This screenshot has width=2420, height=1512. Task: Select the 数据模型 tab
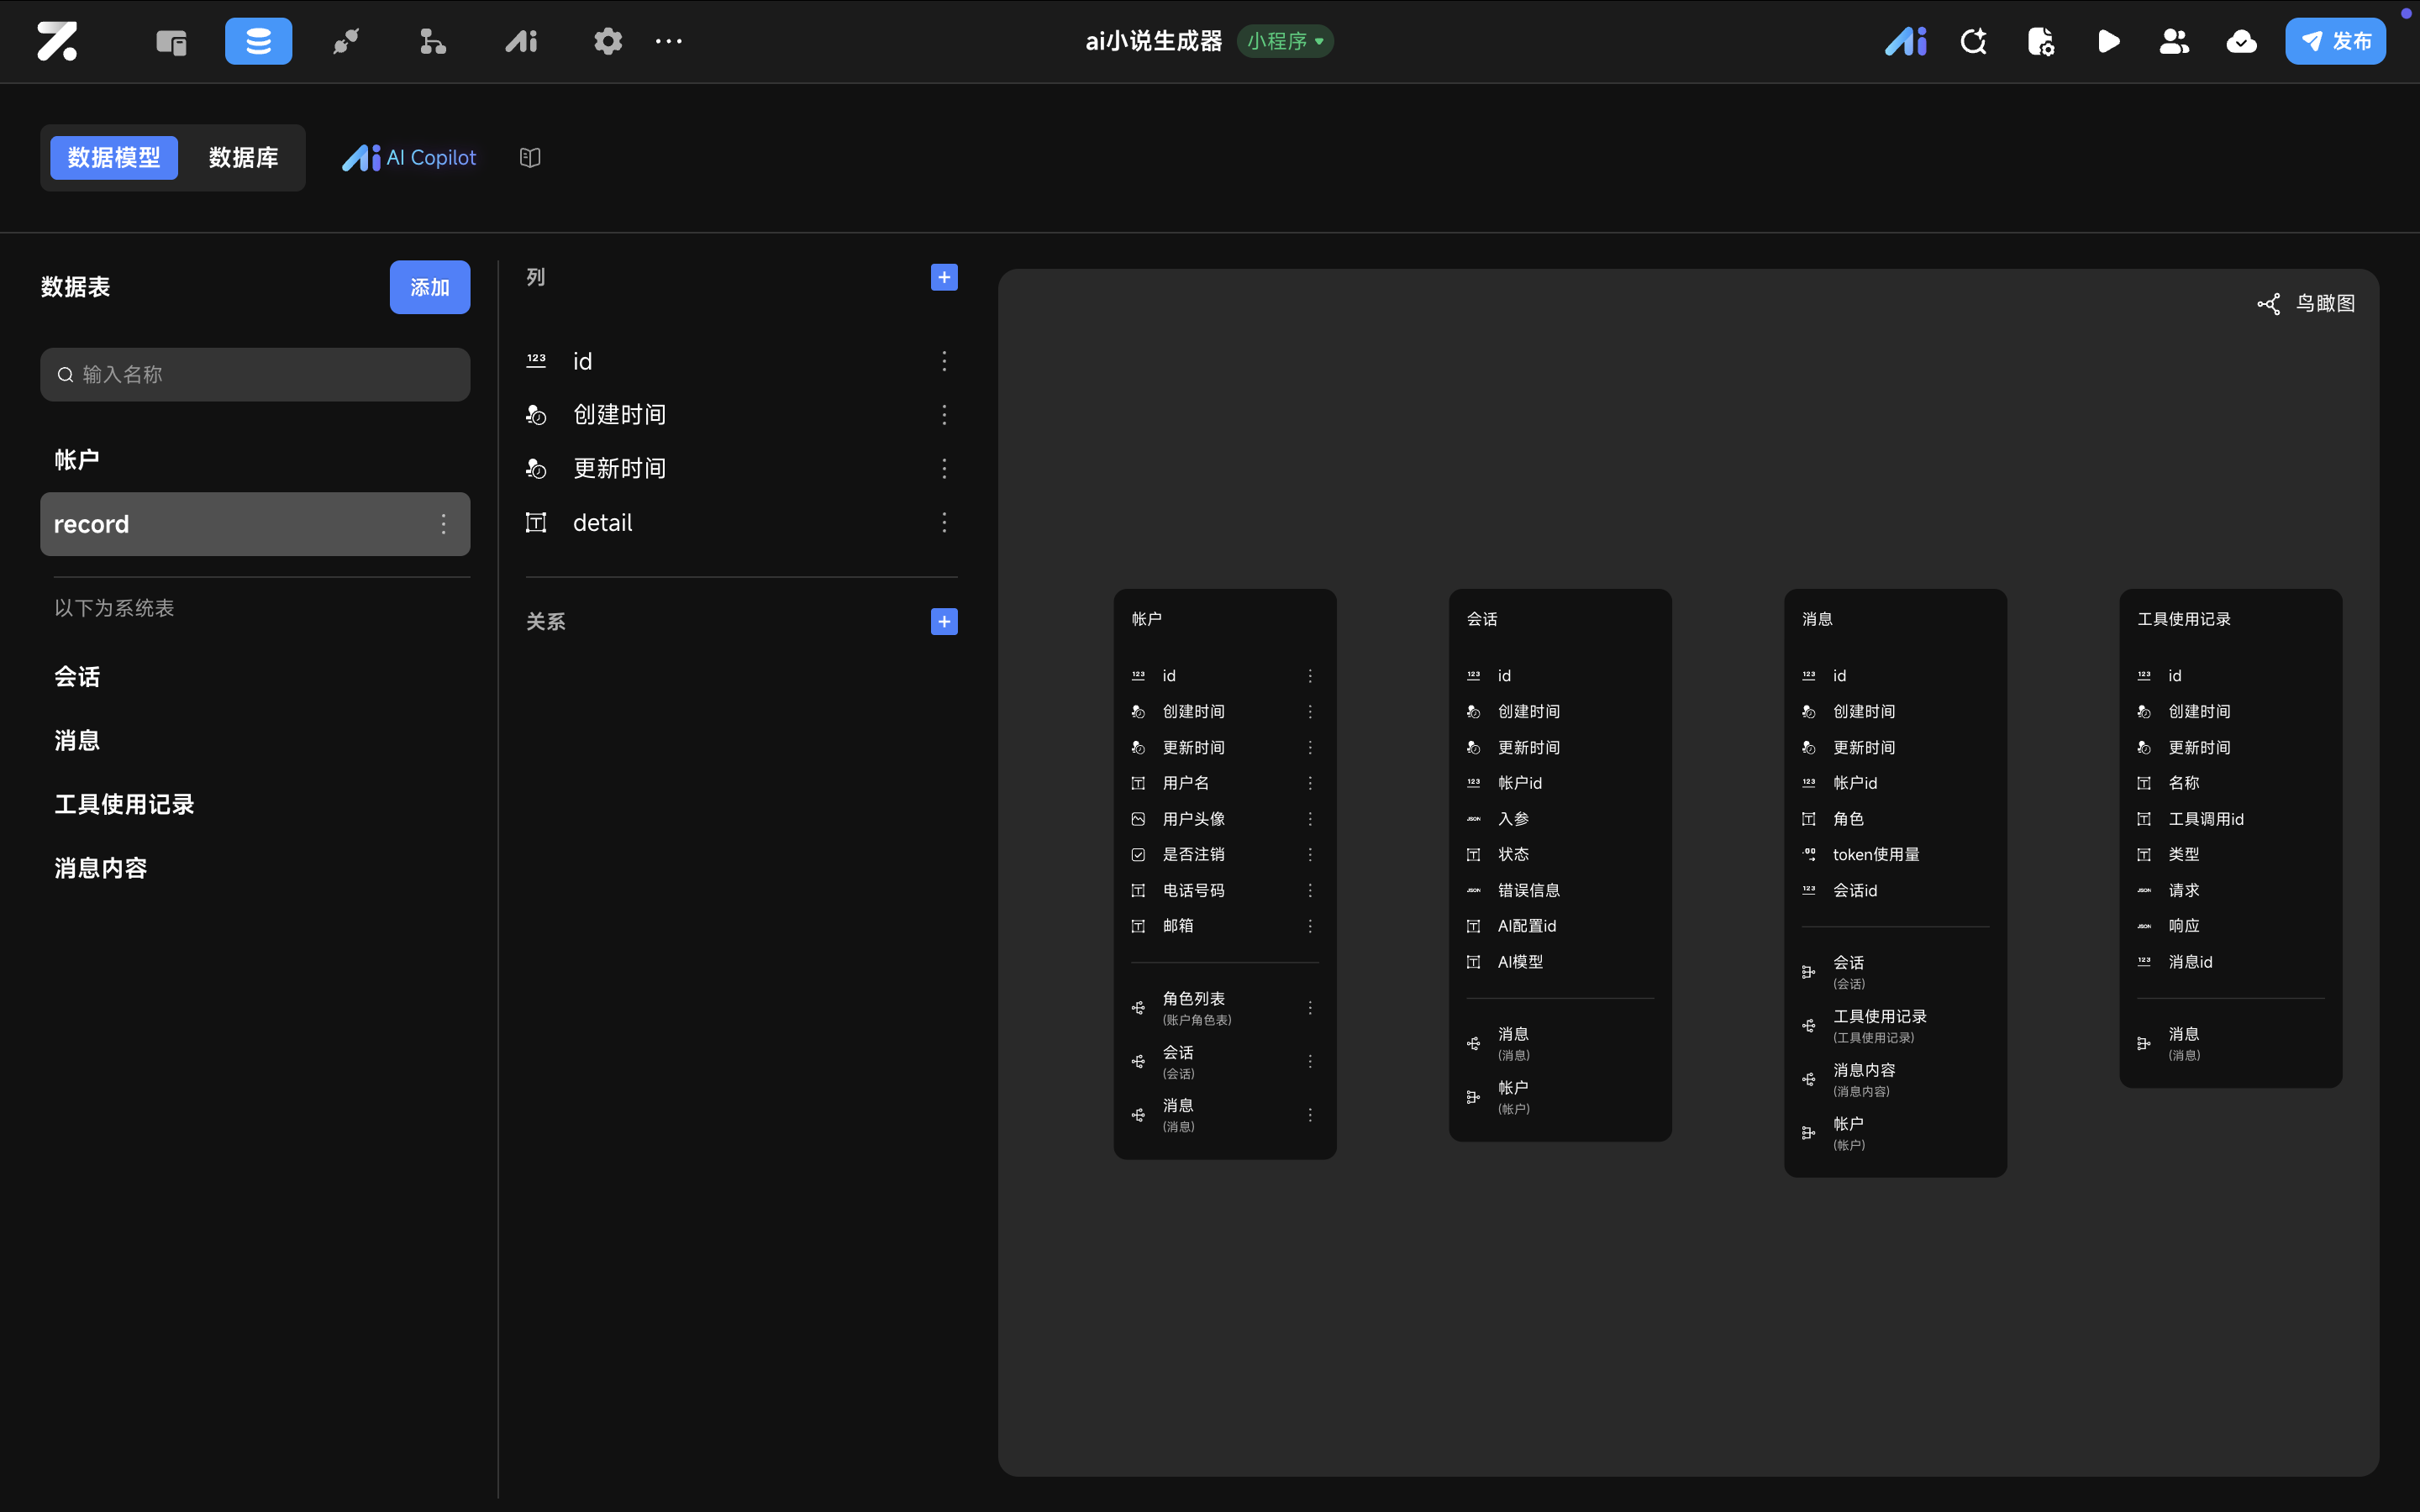pyautogui.click(x=114, y=158)
